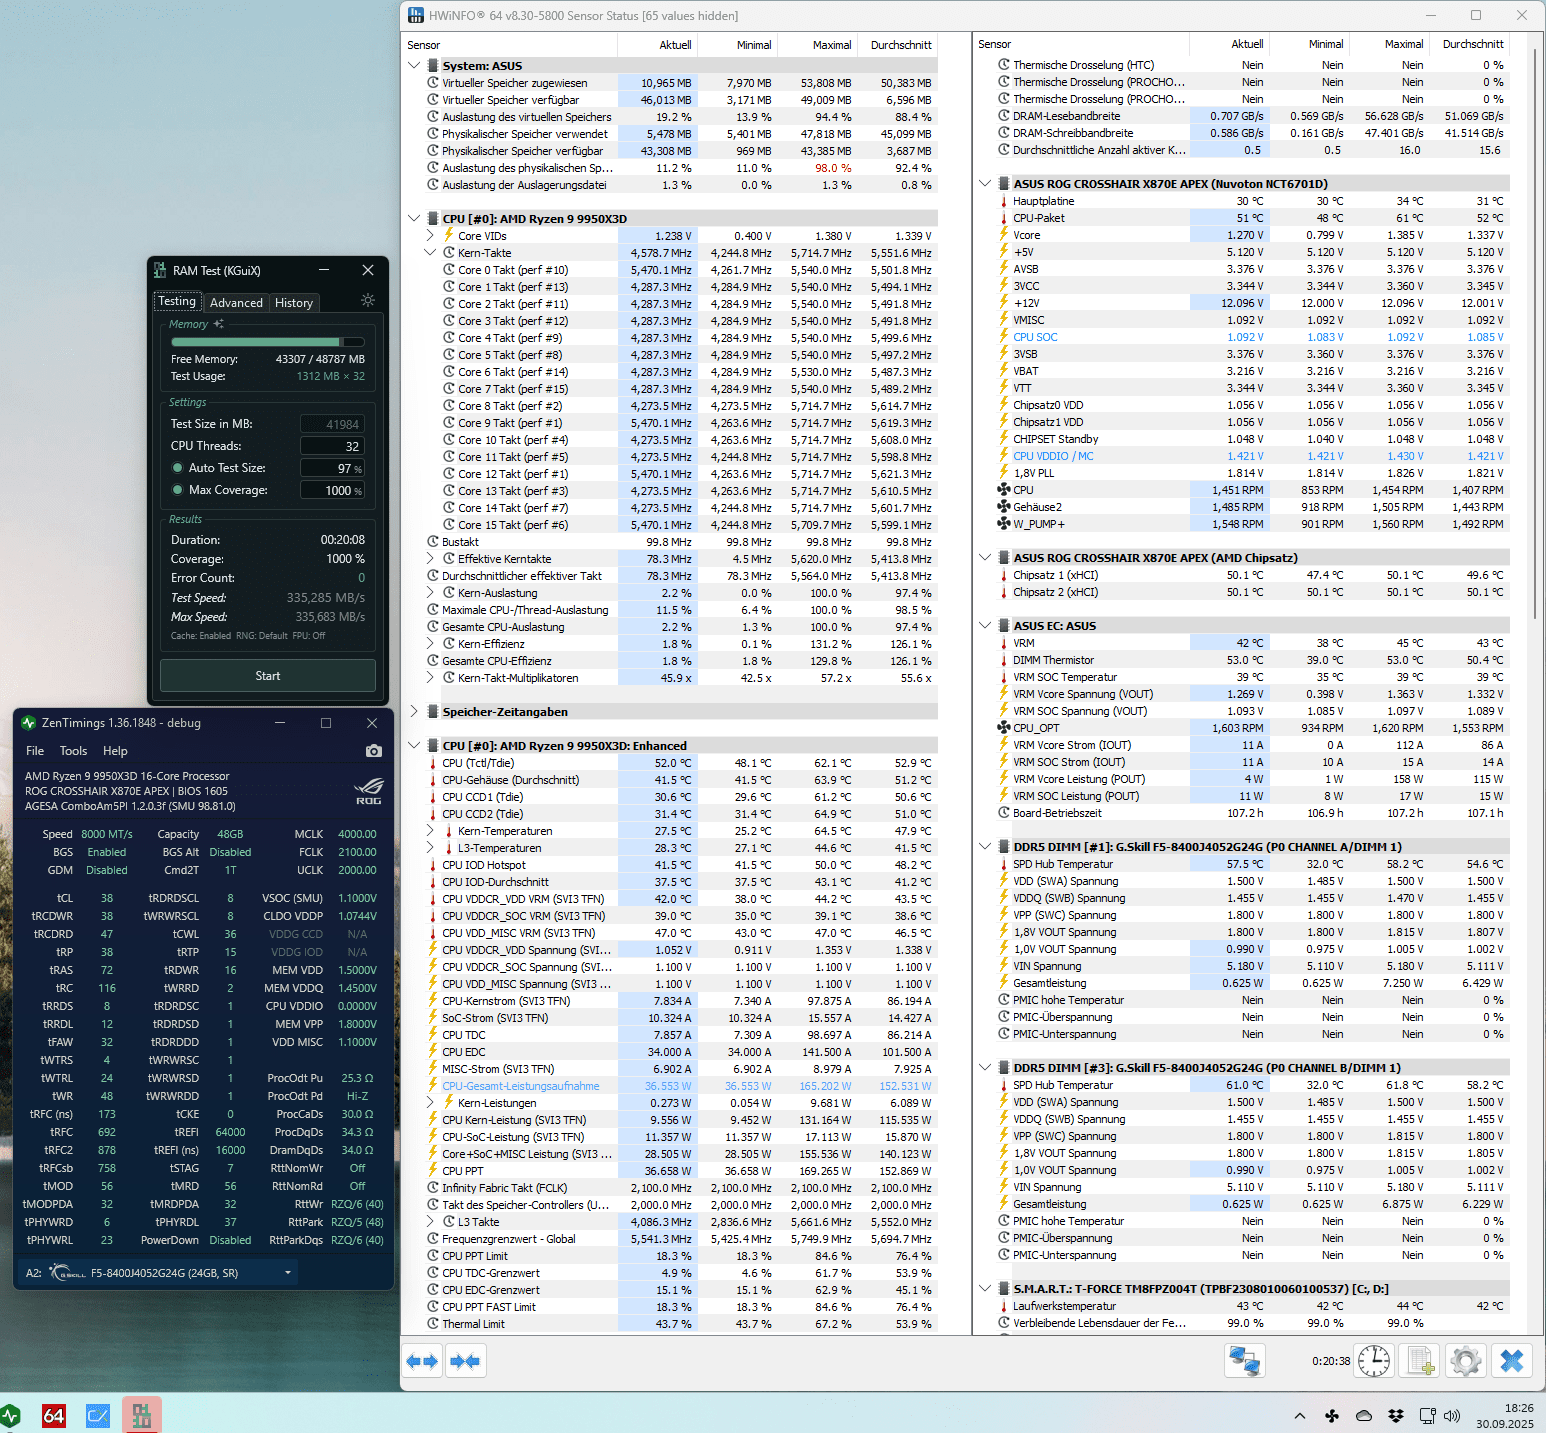1546x1433 pixels.
Task: Collapse the Kern-Takte row
Action: (430, 253)
